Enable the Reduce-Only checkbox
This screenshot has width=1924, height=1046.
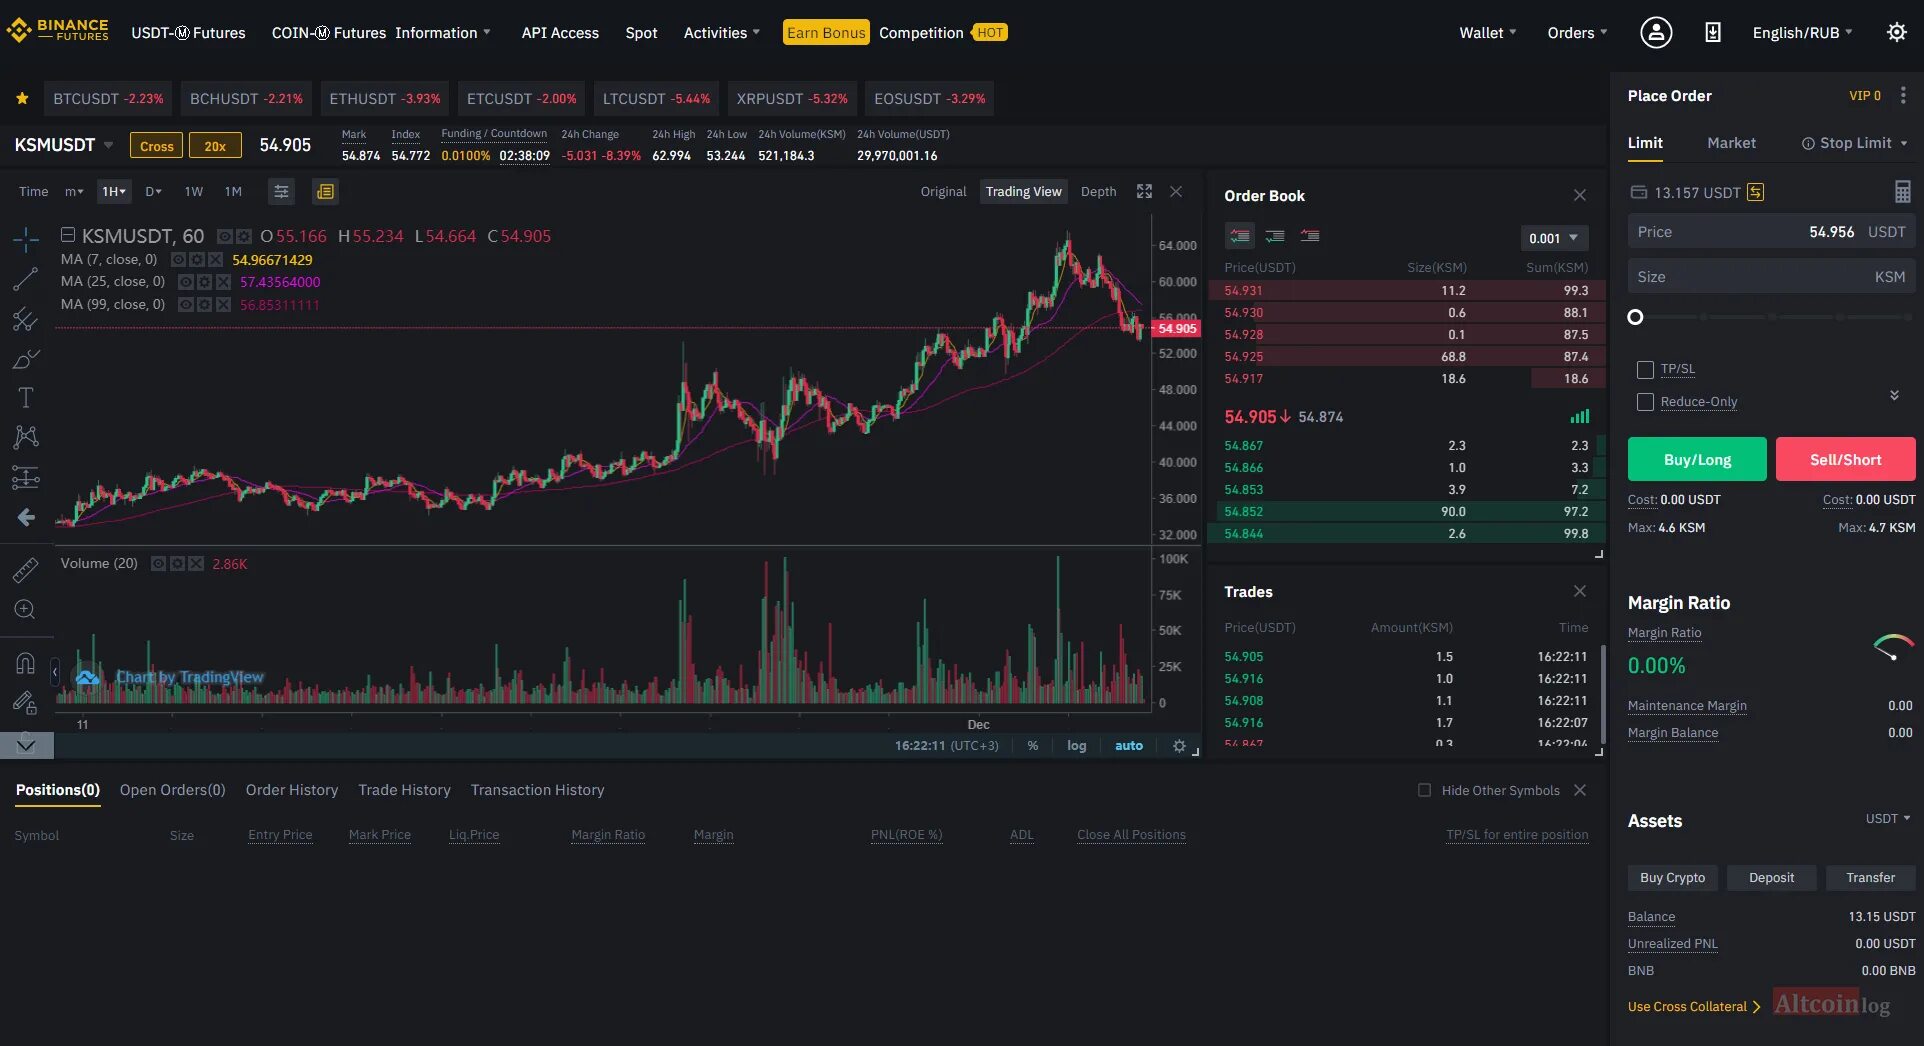point(1645,402)
